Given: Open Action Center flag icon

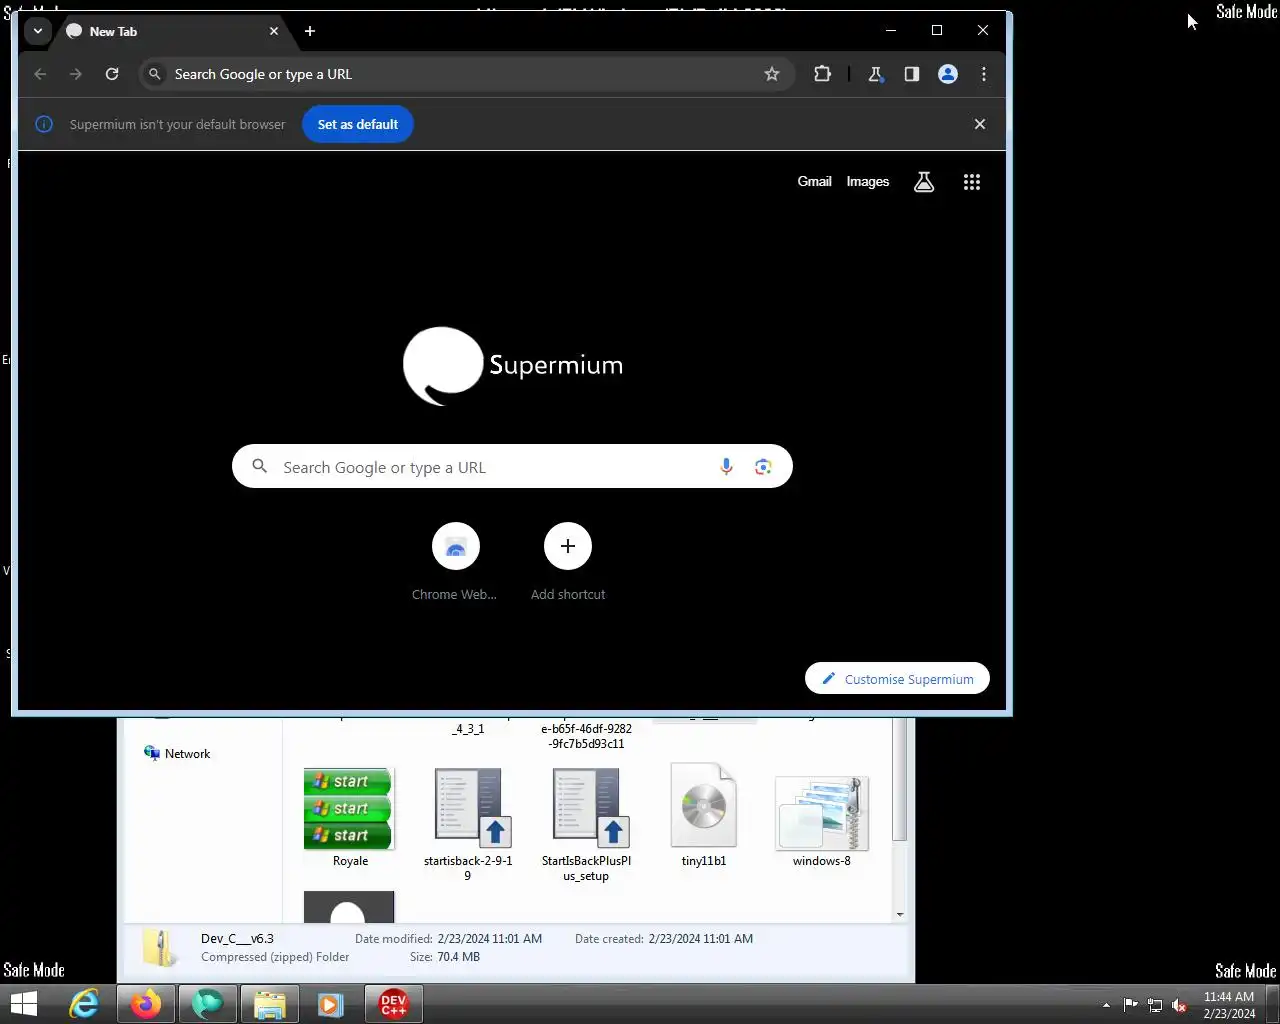Looking at the screenshot, I should (x=1131, y=1005).
